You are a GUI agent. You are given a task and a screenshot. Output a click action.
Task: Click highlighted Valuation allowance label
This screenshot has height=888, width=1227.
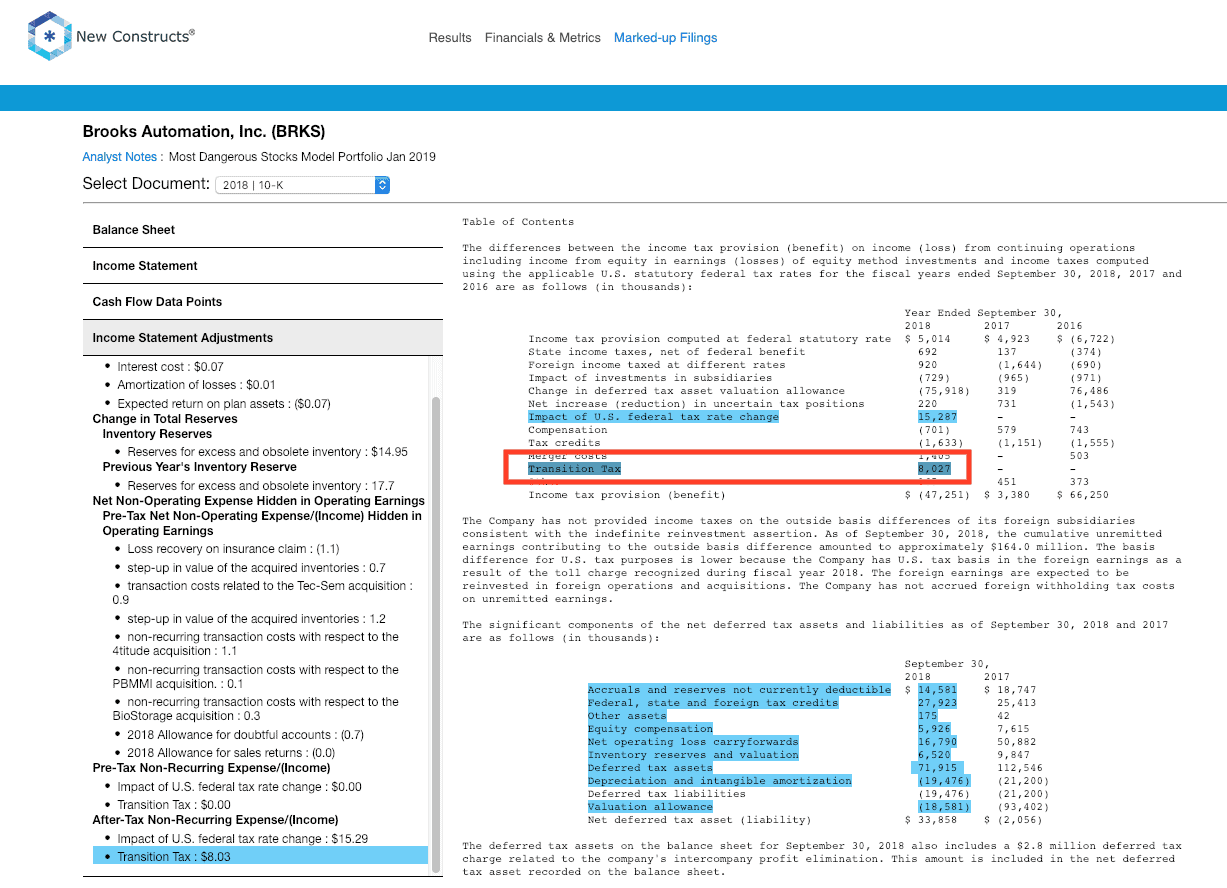650,807
